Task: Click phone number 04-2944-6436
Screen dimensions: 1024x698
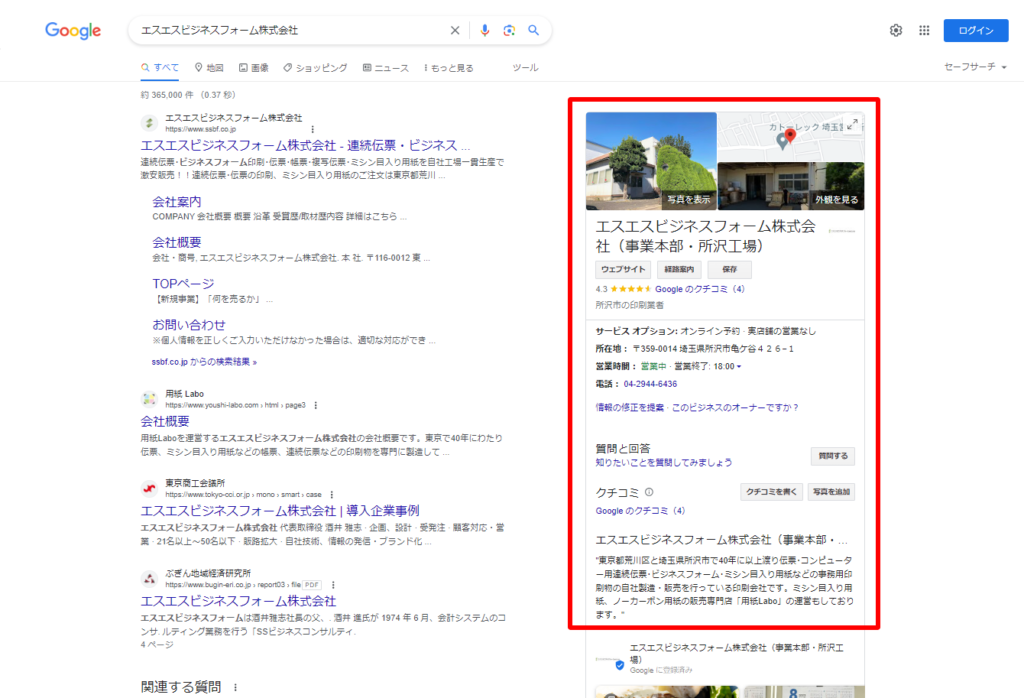Action: click(650, 384)
